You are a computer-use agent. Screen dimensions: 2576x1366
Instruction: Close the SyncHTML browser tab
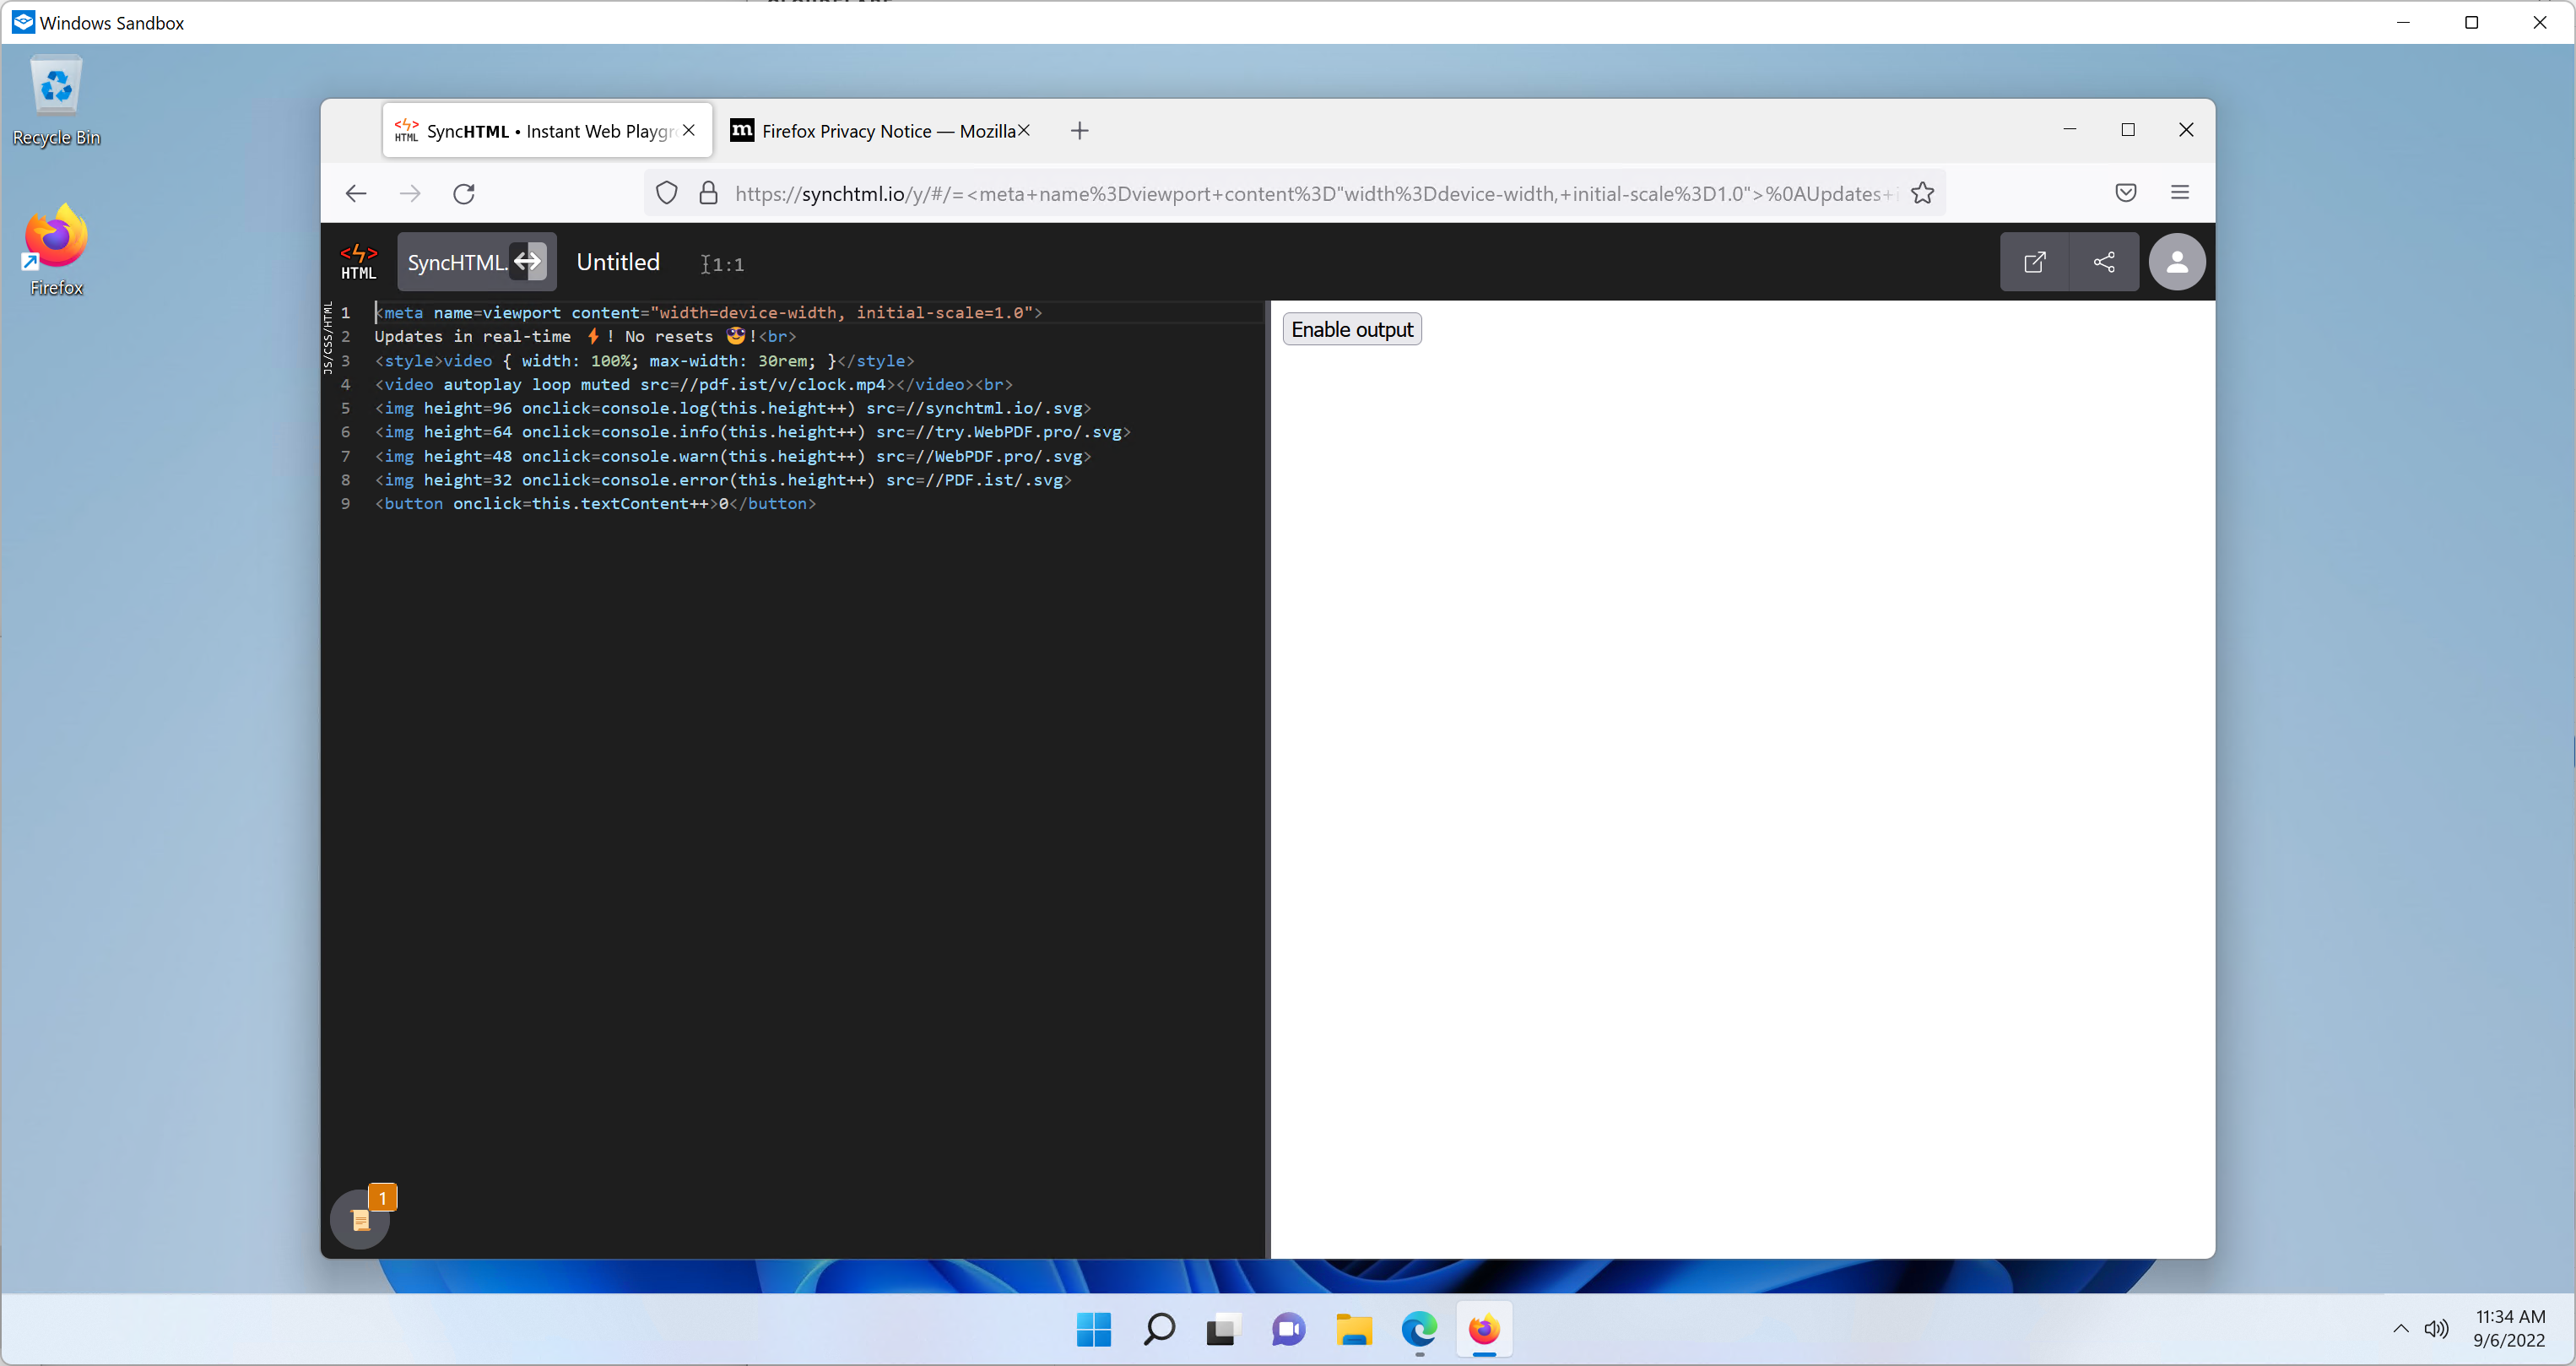(689, 130)
